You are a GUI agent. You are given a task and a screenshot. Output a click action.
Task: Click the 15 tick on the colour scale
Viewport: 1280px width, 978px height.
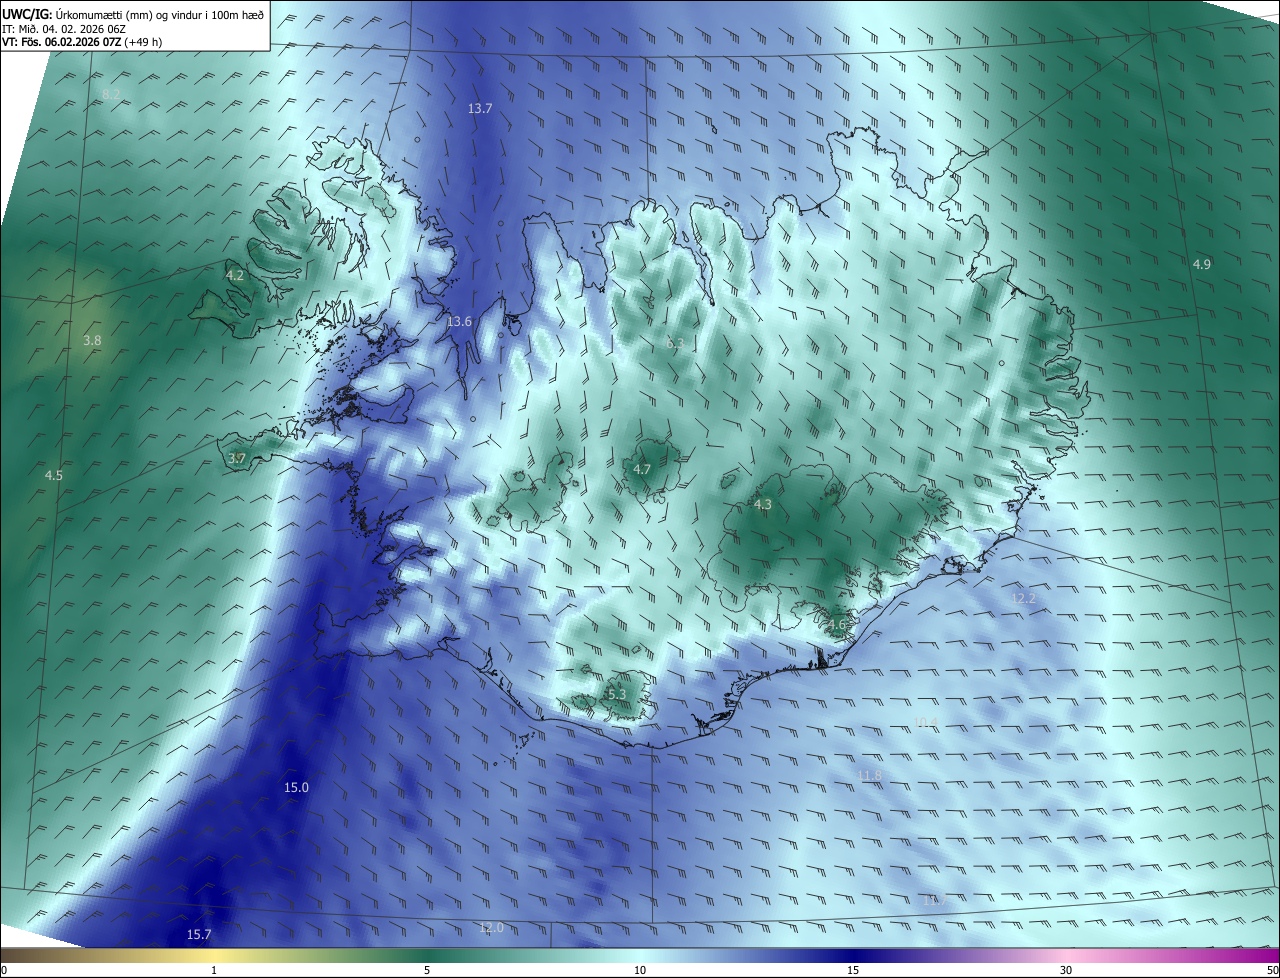pos(853,970)
